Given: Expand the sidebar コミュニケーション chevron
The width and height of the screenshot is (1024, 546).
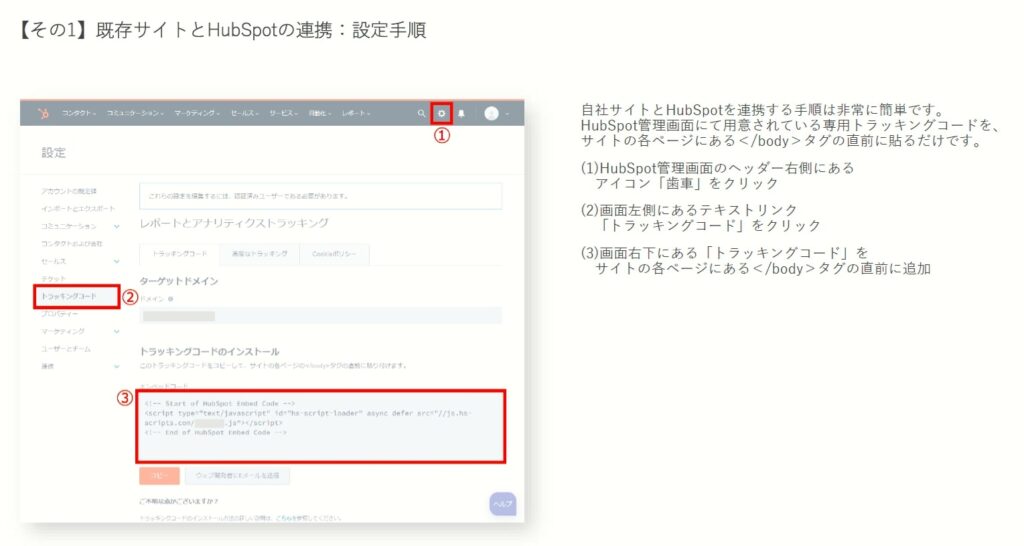Looking at the screenshot, I should pyautogui.click(x=116, y=227).
